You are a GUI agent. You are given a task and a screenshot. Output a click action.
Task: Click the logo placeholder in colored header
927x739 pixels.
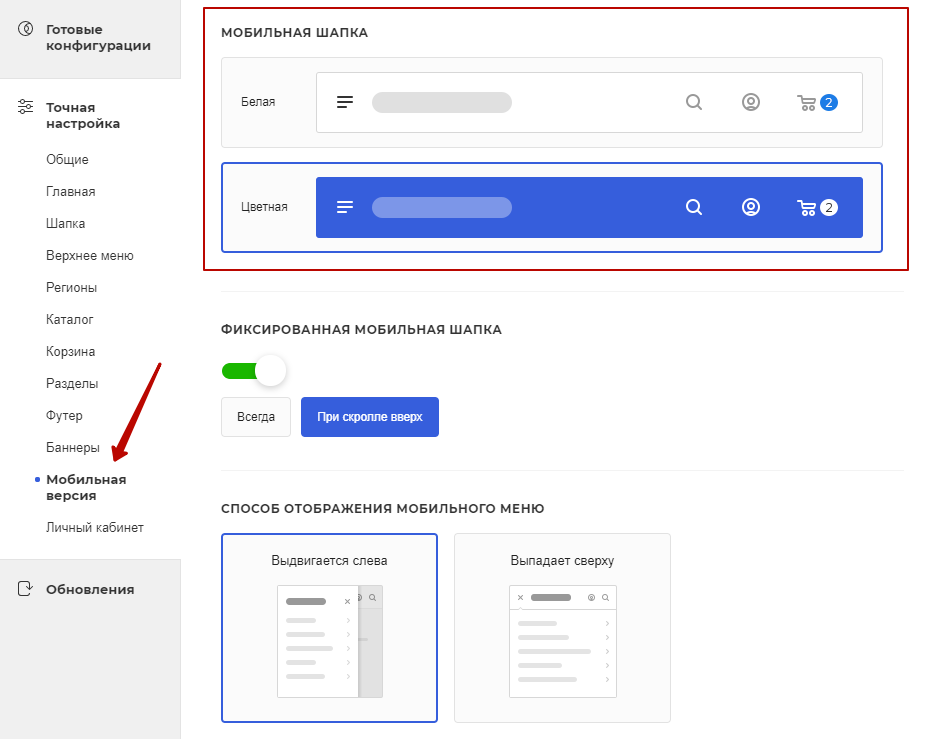click(x=442, y=208)
